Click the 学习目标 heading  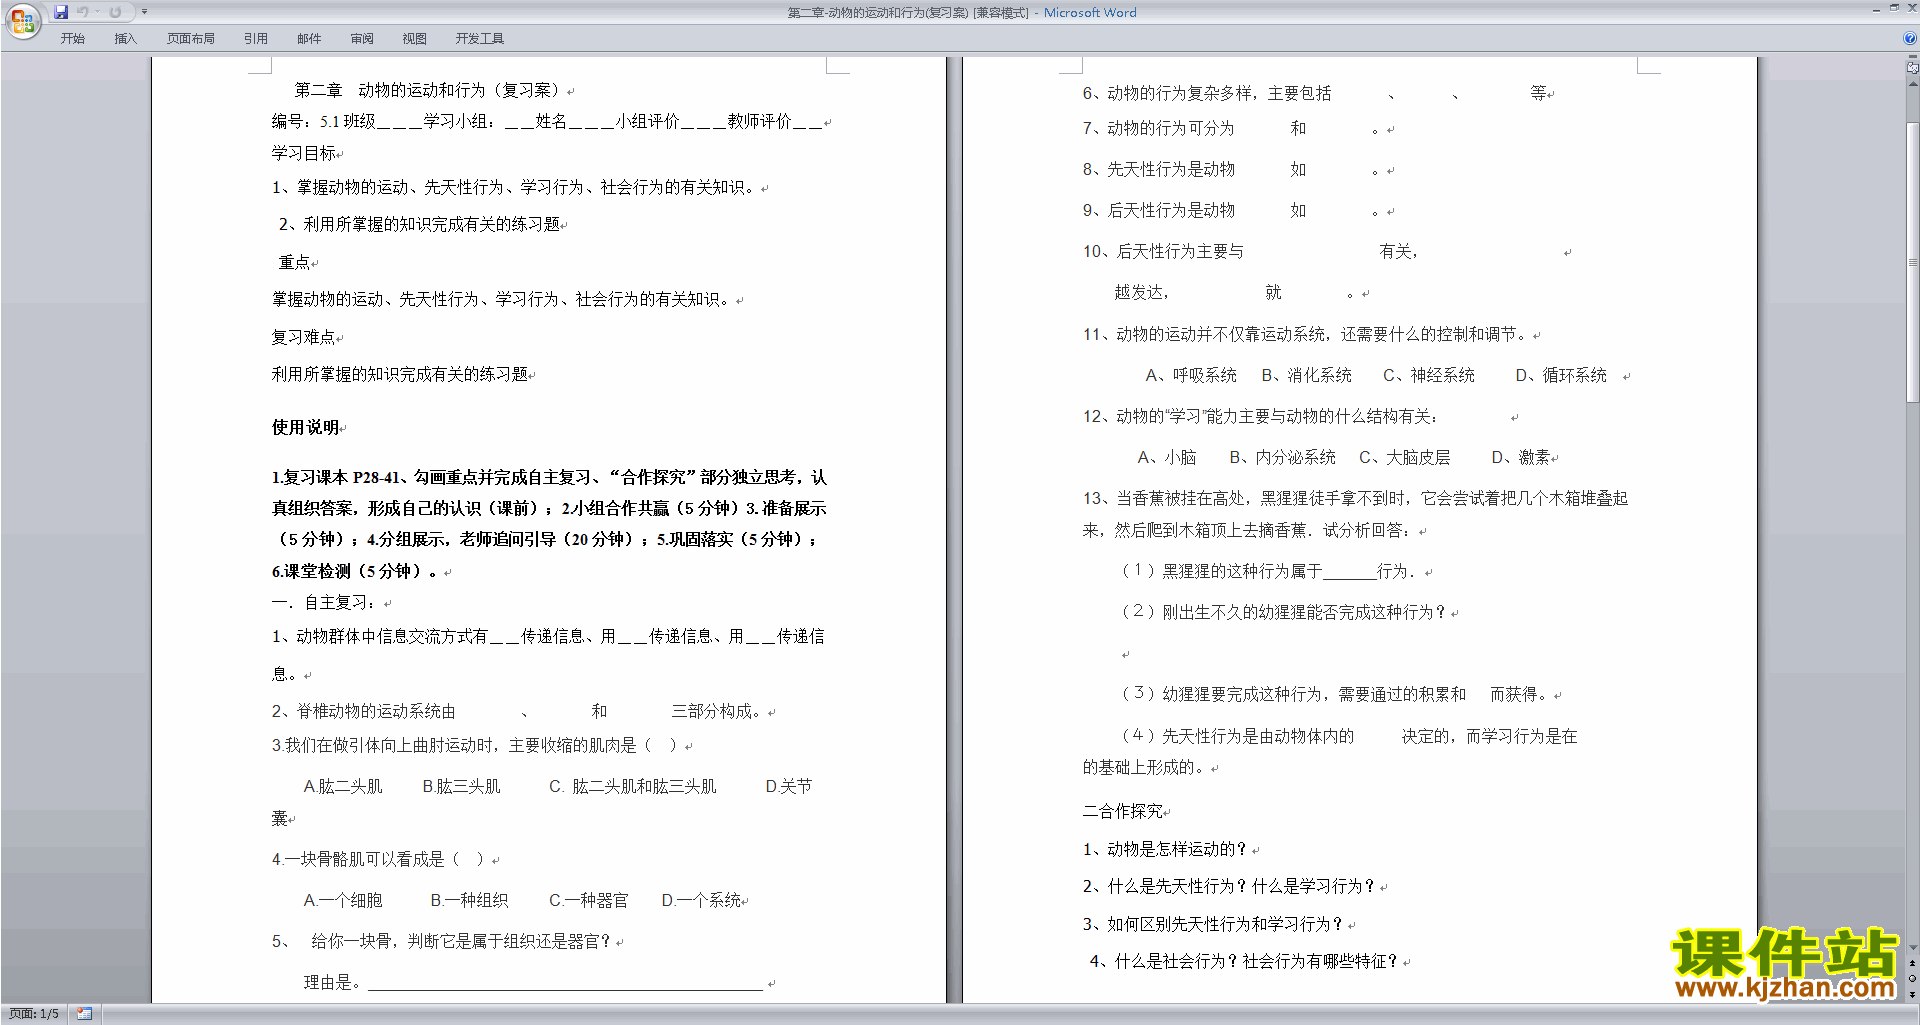point(304,153)
